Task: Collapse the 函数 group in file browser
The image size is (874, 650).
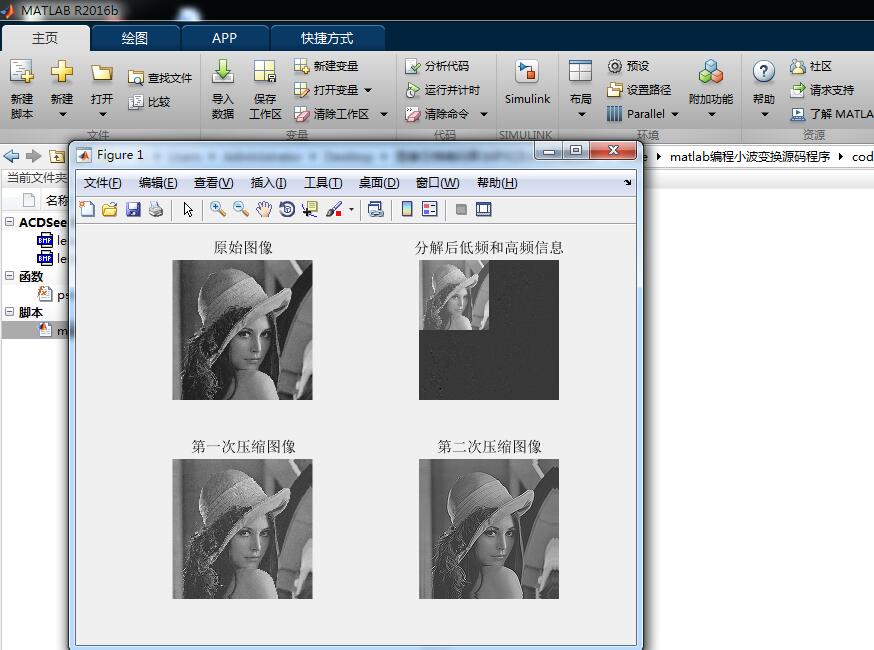Action: (9, 276)
